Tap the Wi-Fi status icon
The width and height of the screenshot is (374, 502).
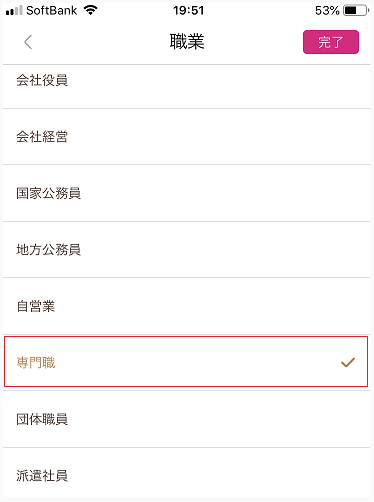point(90,10)
